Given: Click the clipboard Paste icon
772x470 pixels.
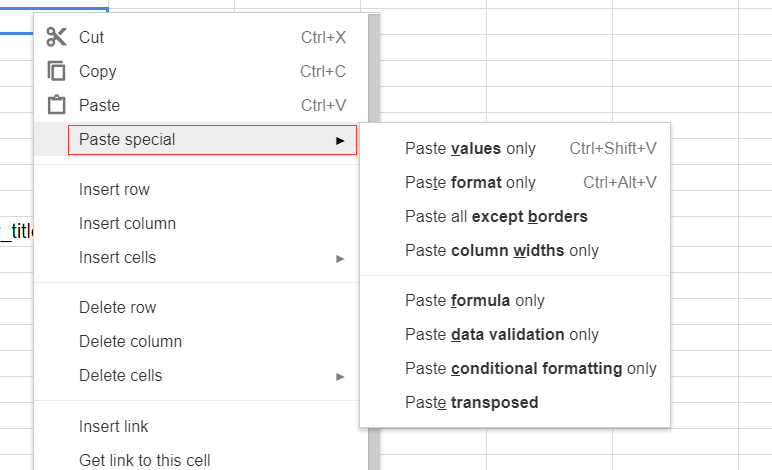Looking at the screenshot, I should click(x=56, y=105).
